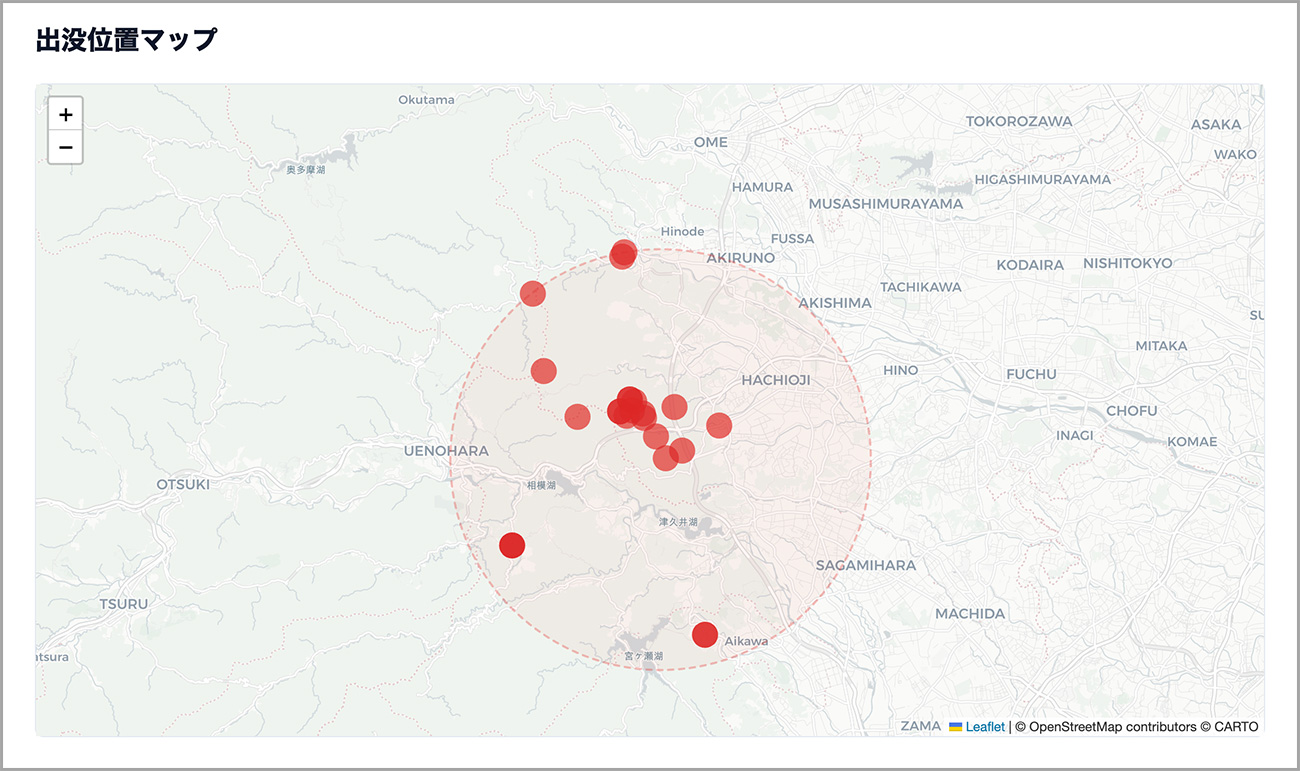Click the red marker directly south of Hachioji label

tap(719, 425)
